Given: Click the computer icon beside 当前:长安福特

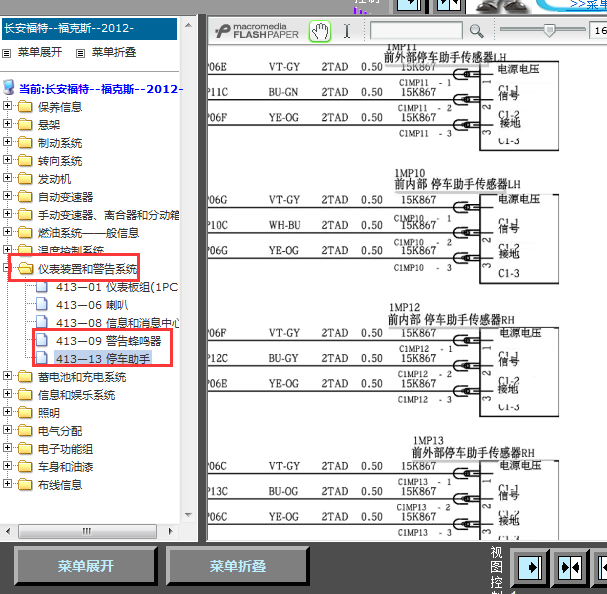Looking at the screenshot, I should click(x=9, y=88).
